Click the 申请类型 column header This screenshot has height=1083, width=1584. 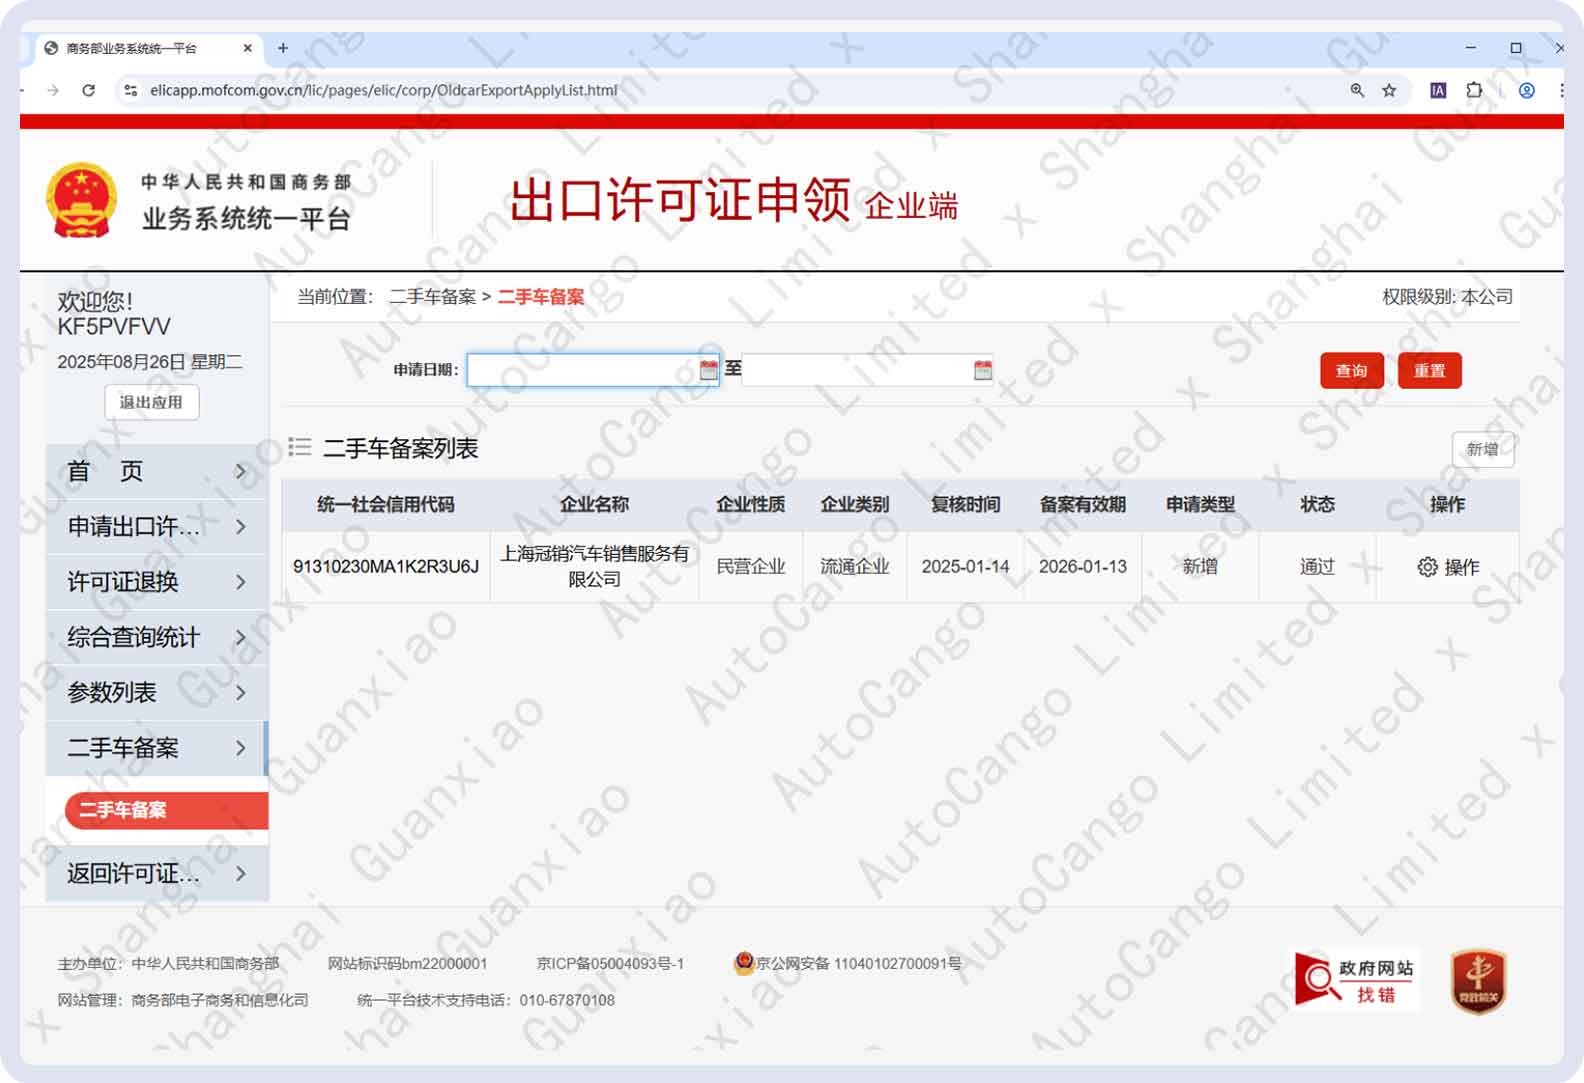click(x=1200, y=505)
